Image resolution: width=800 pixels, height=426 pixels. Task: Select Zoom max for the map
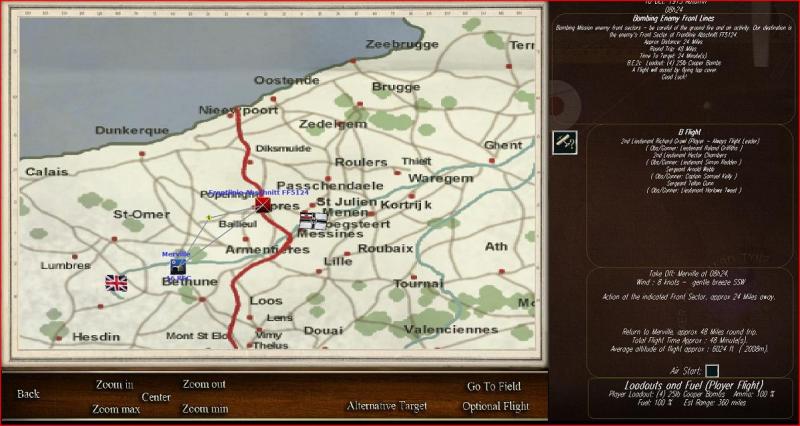click(116, 409)
